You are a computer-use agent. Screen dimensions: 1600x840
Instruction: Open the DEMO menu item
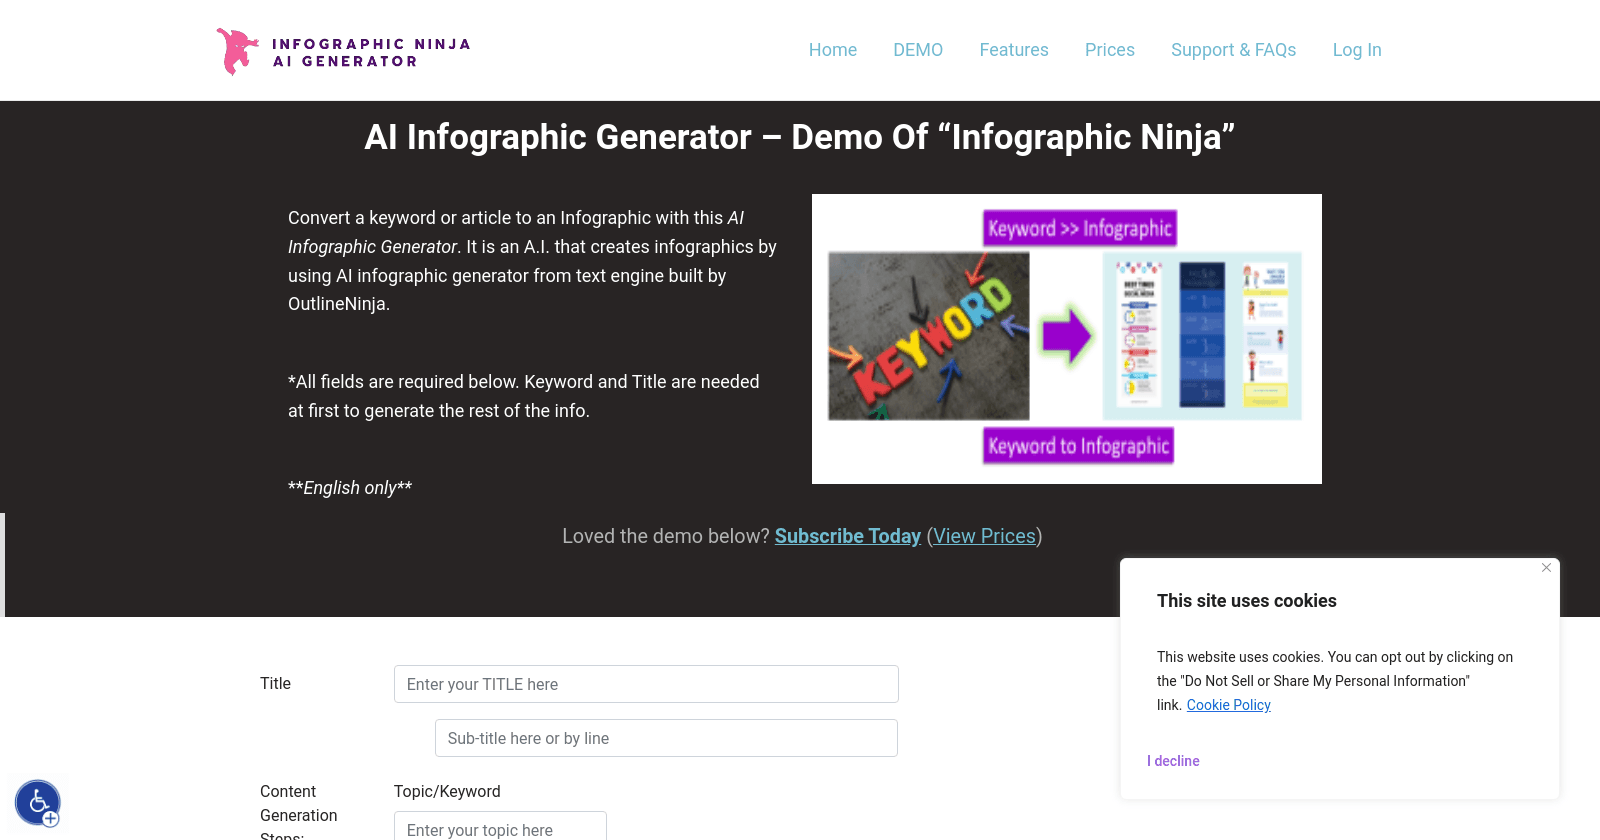(x=918, y=50)
